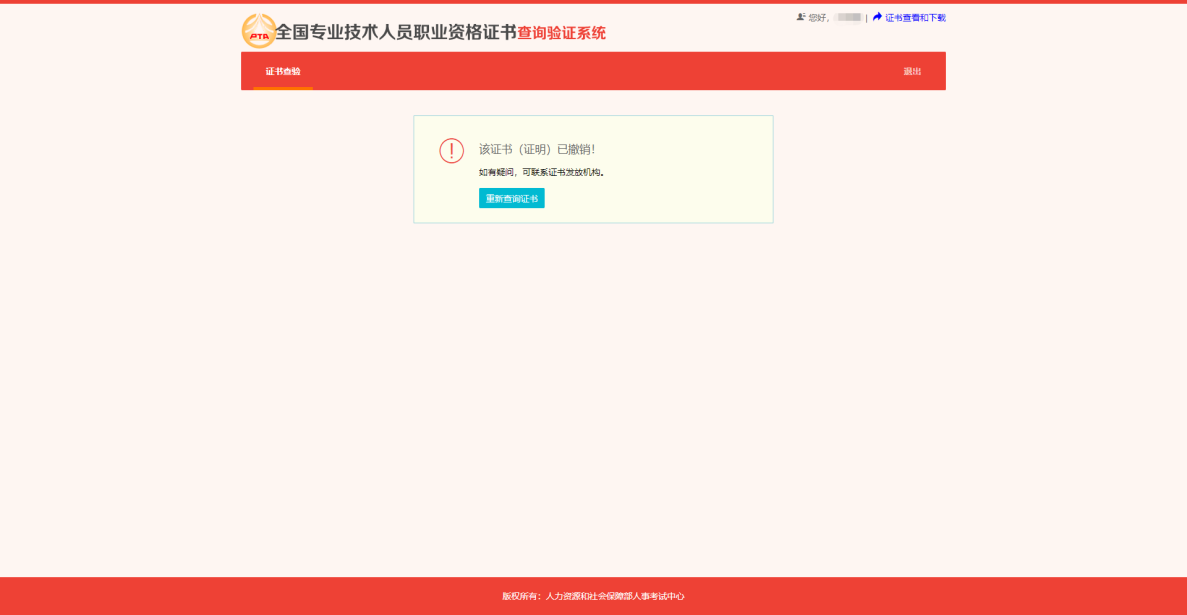
Task: Click the red navigation bar
Action: tap(600, 71)
